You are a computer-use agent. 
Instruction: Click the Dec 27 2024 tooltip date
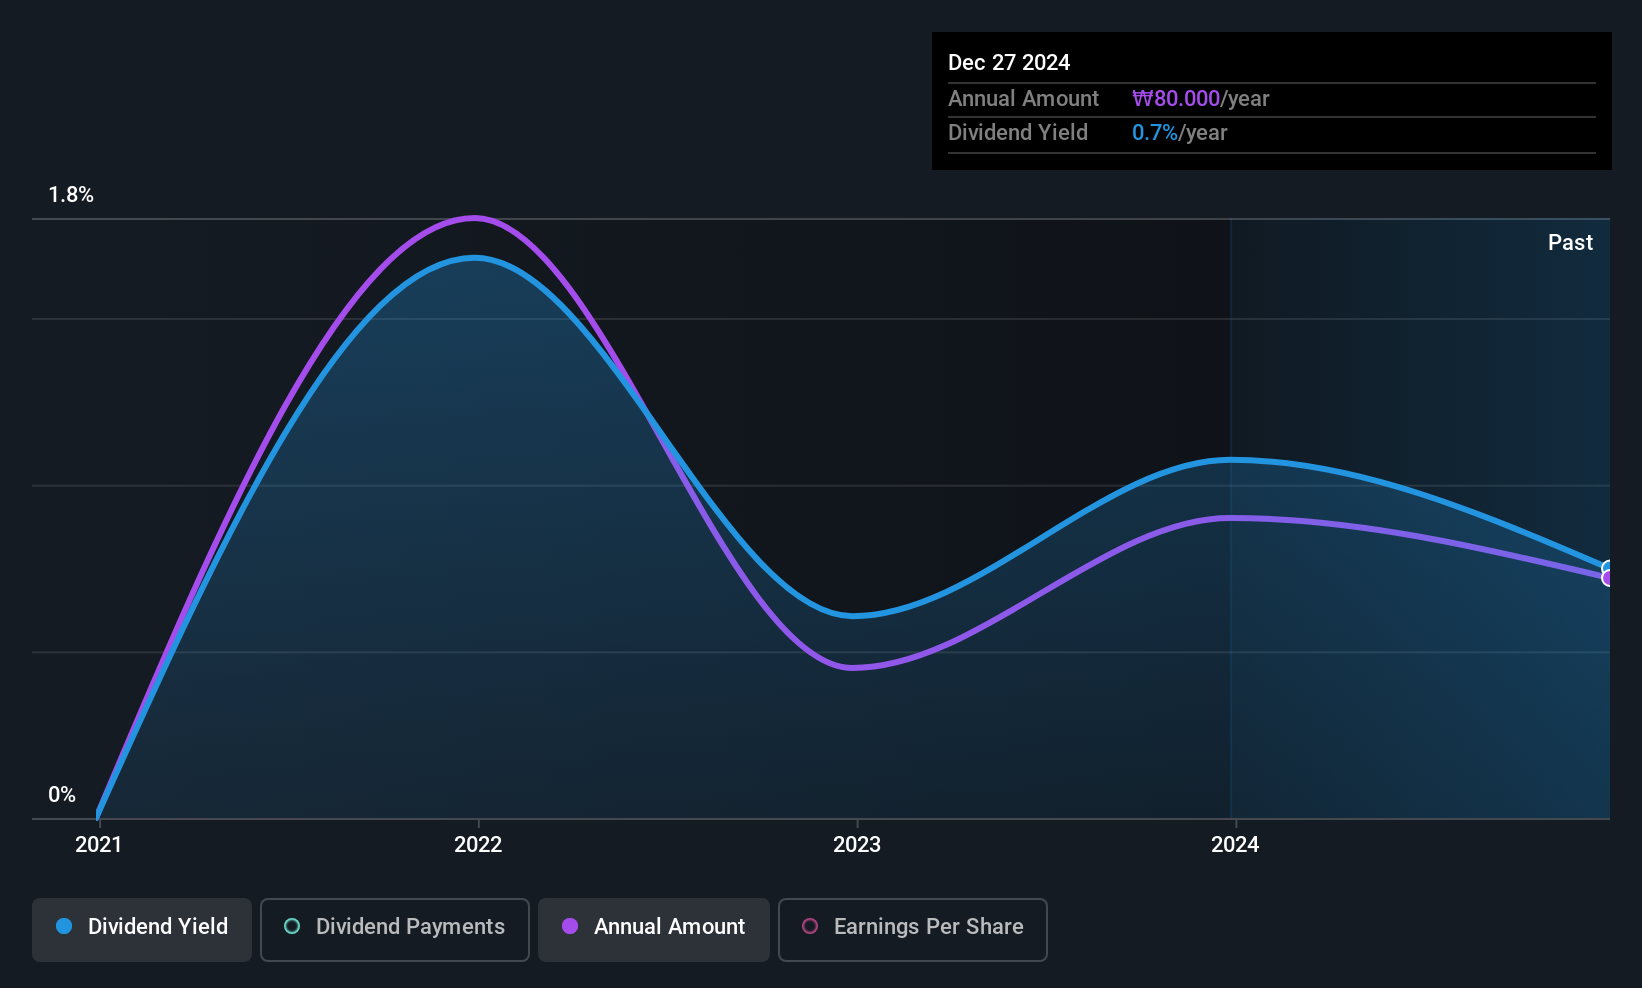coord(1009,62)
